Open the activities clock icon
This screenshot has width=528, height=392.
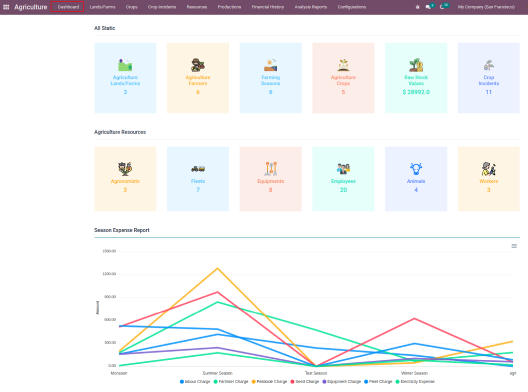[442, 7]
